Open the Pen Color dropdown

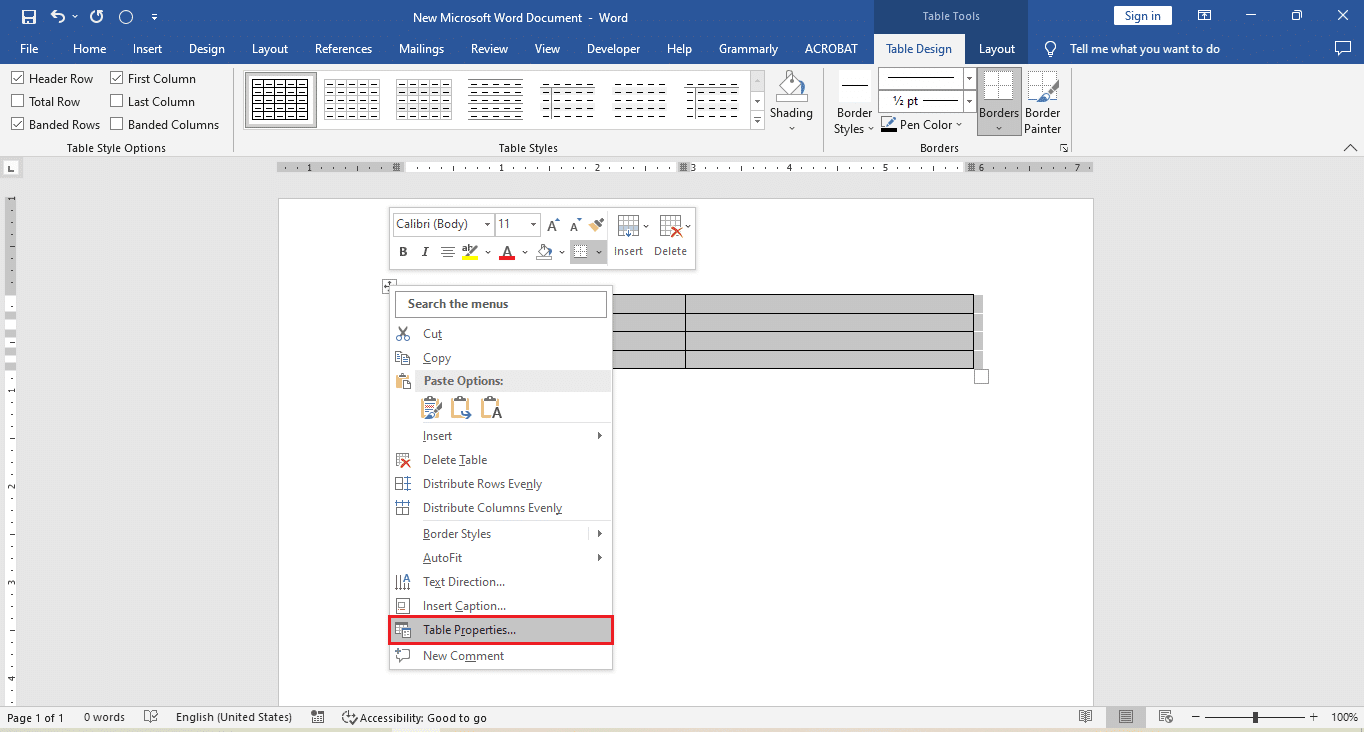(x=958, y=125)
